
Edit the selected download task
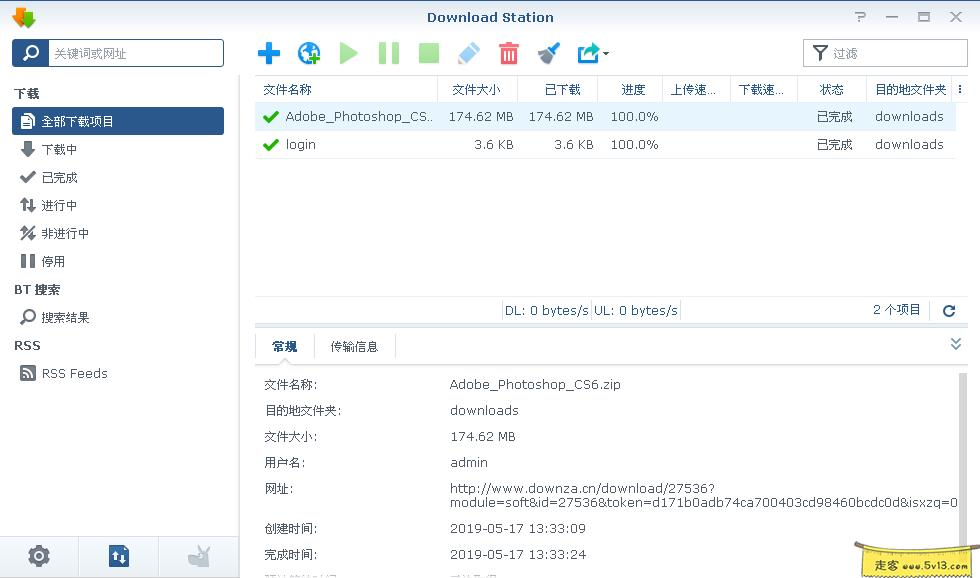[469, 53]
